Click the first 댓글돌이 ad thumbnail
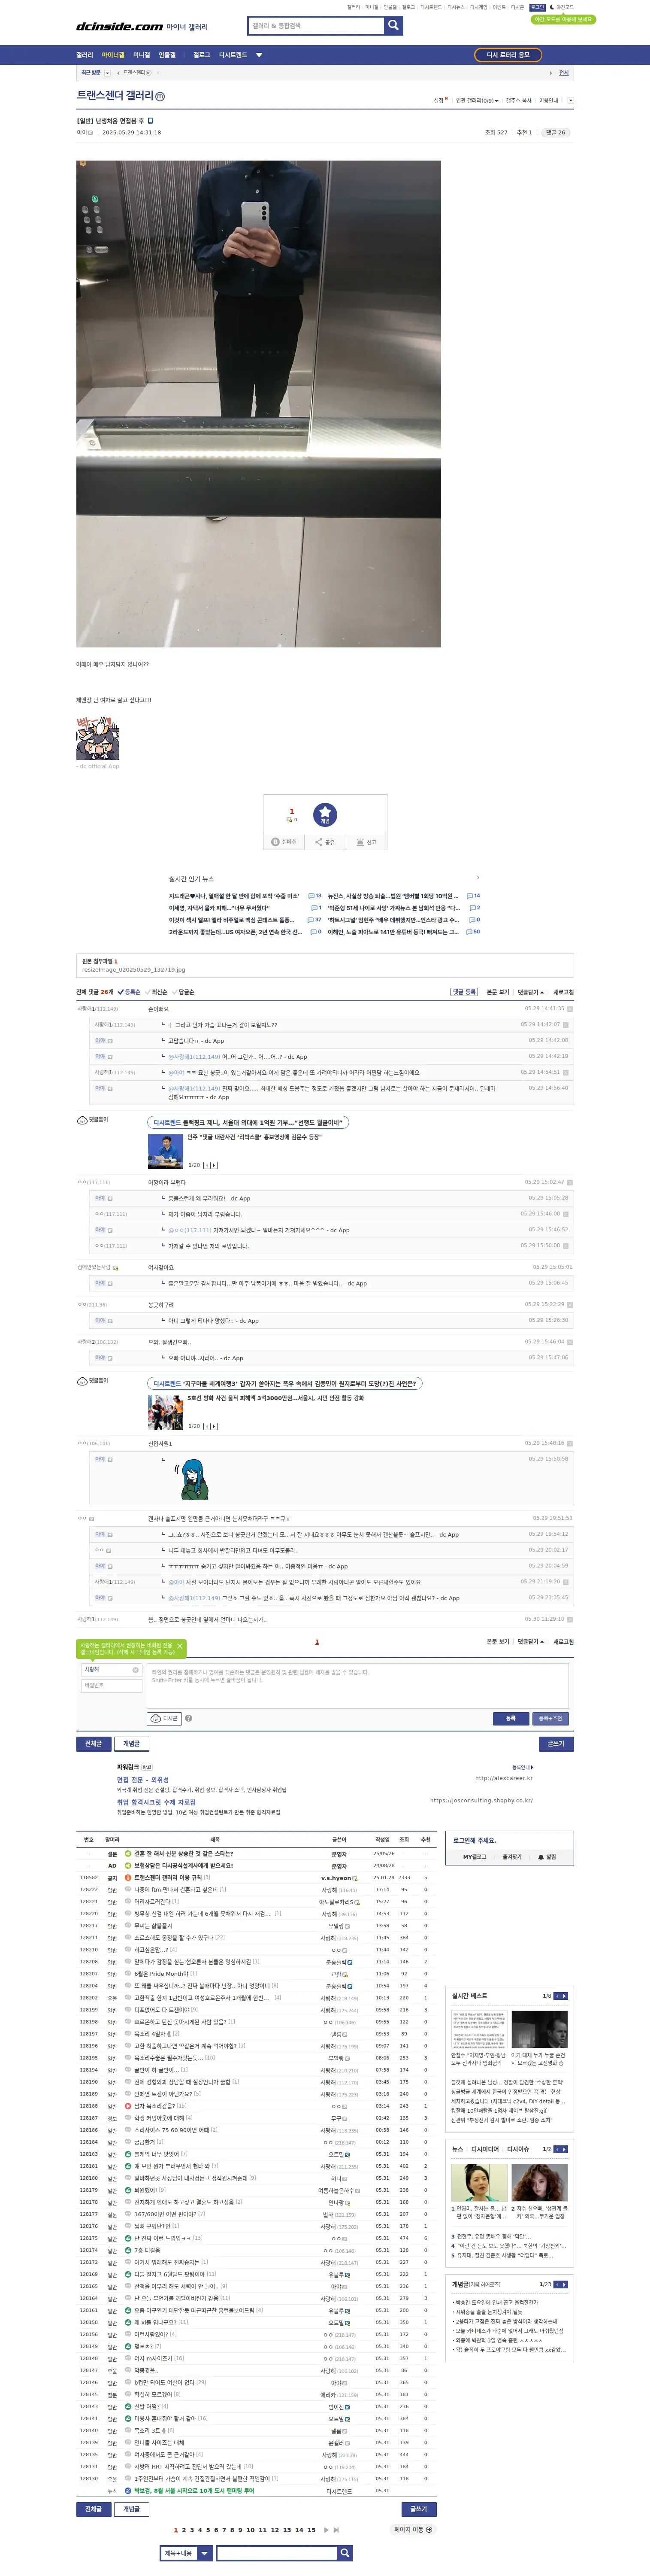 click(165, 1151)
